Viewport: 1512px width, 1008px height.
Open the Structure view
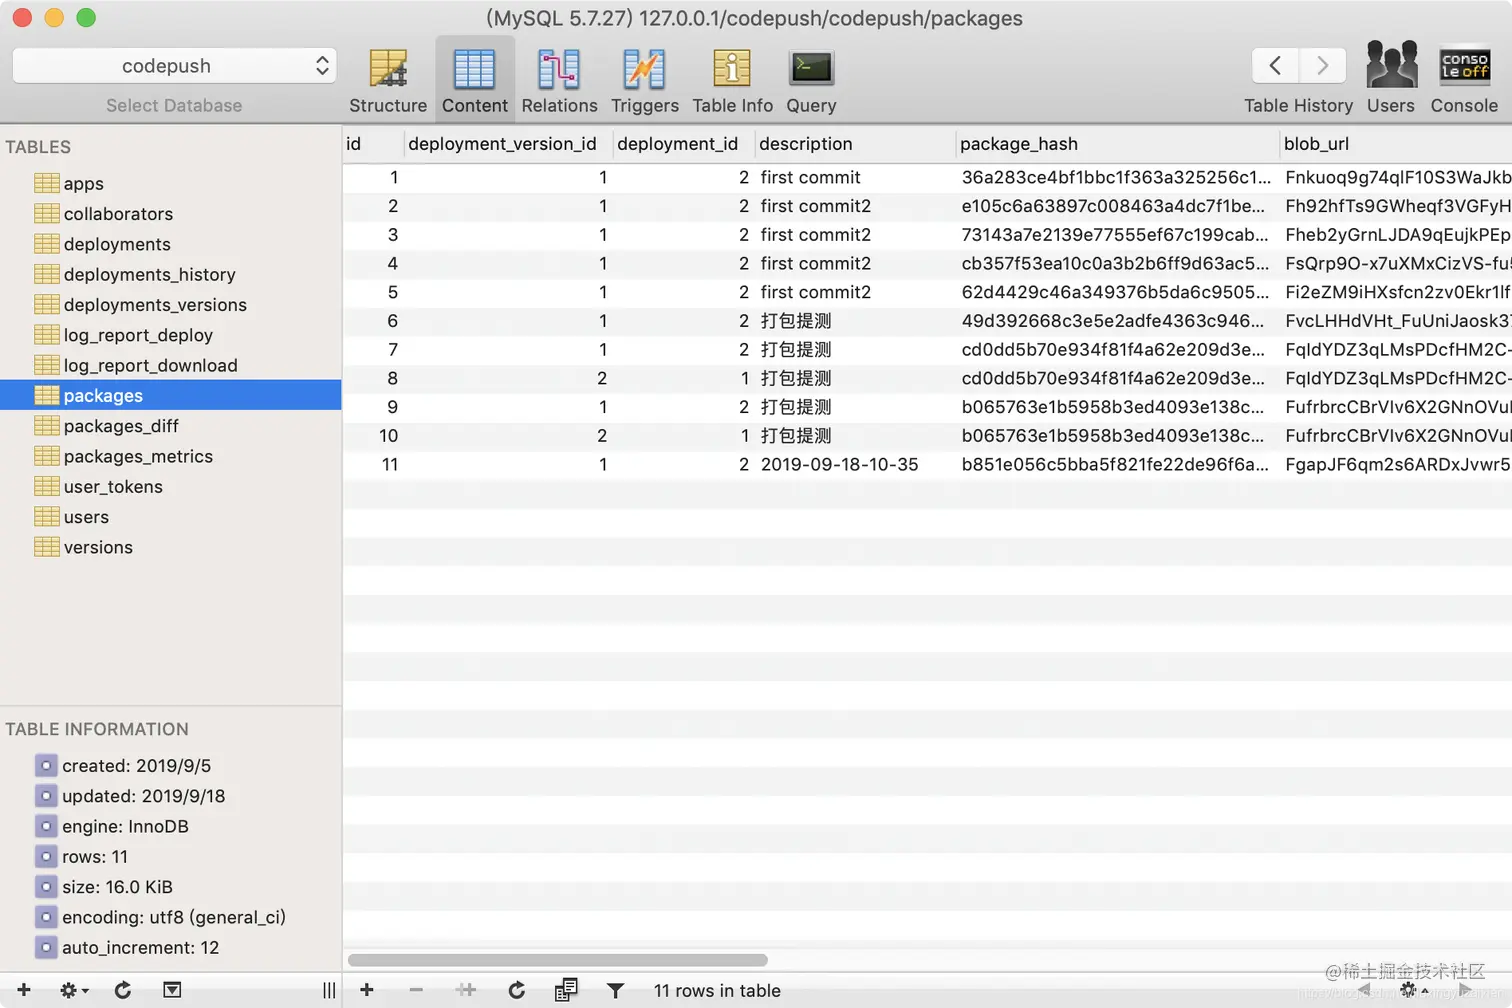388,80
